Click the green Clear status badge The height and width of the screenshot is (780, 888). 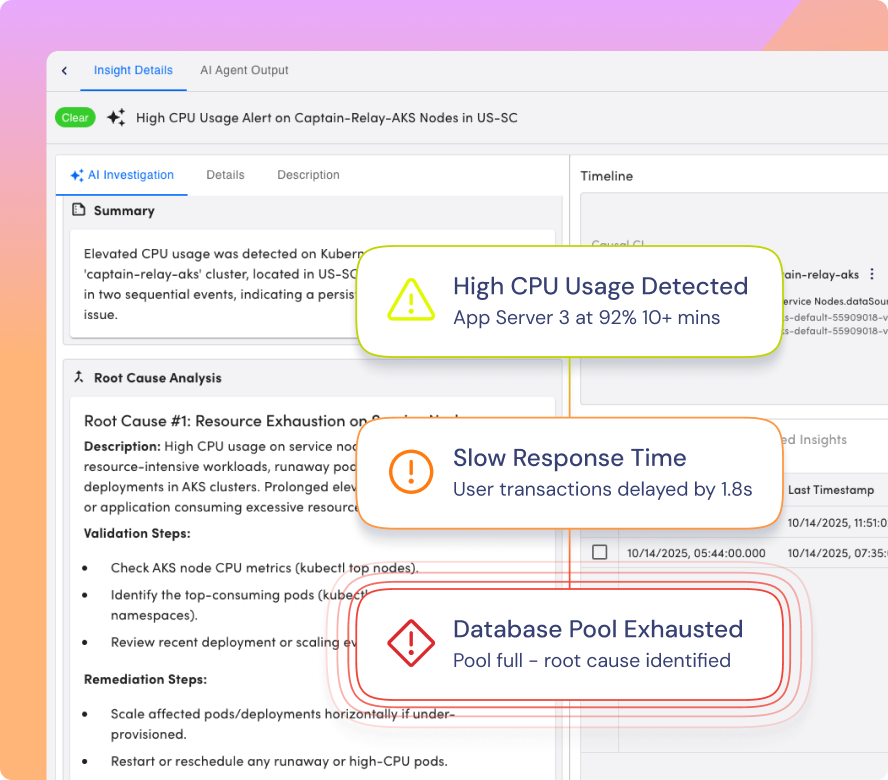(75, 118)
